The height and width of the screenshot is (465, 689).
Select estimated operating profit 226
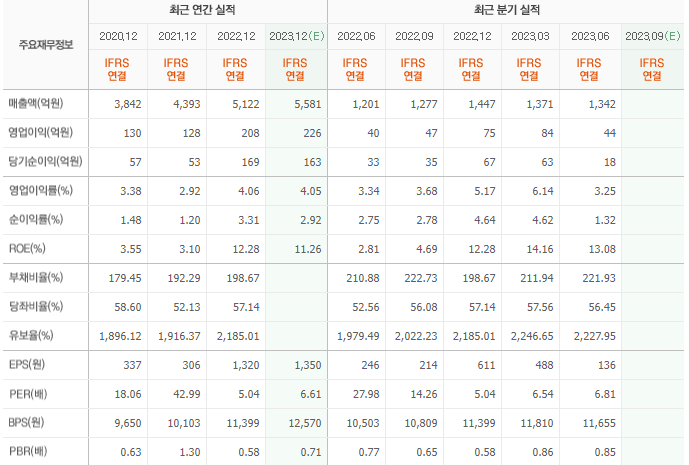click(312, 133)
